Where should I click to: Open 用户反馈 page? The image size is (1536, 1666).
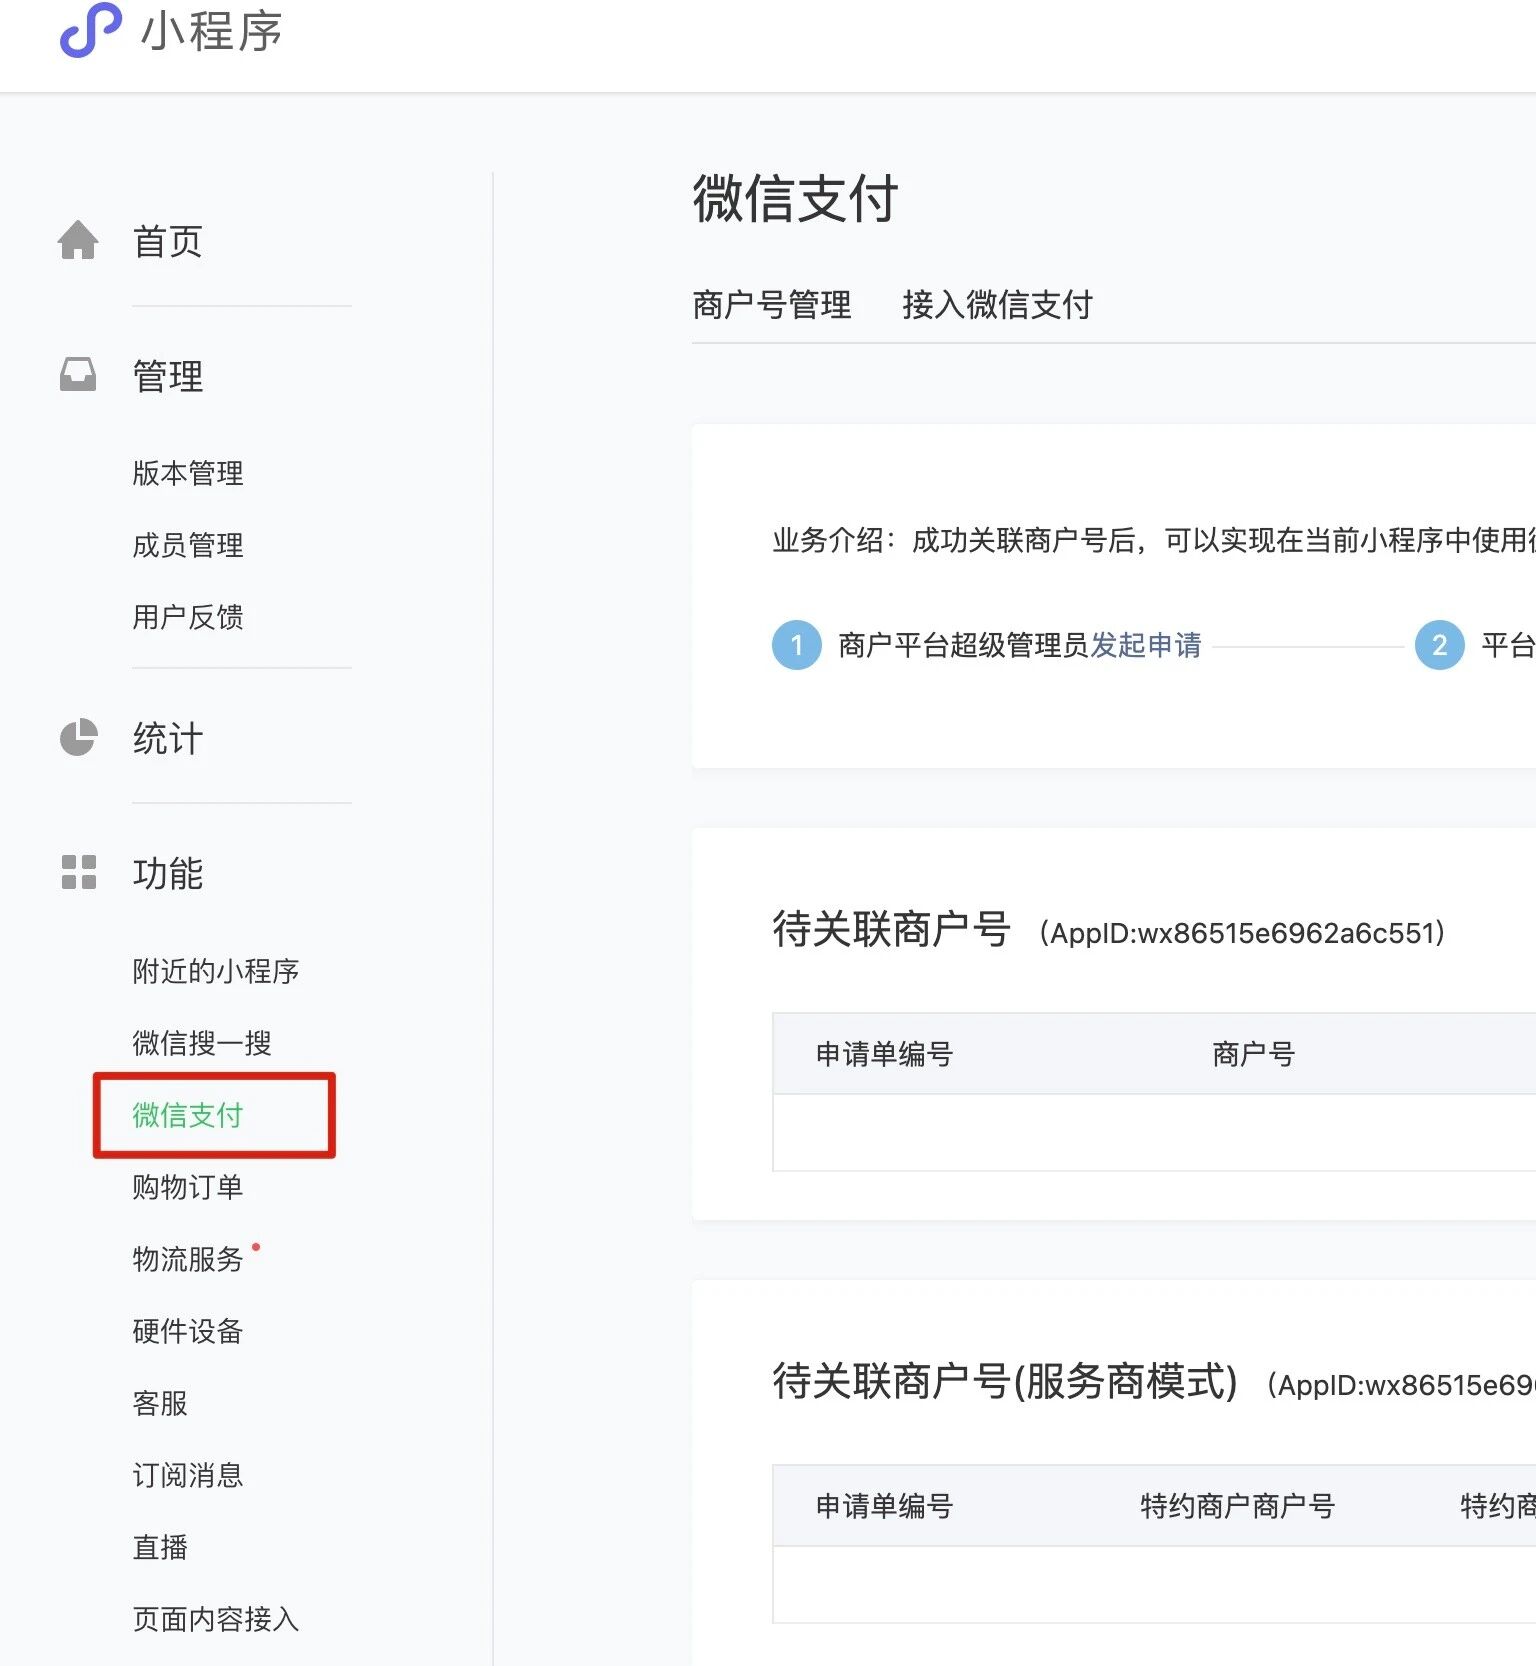coord(188,617)
